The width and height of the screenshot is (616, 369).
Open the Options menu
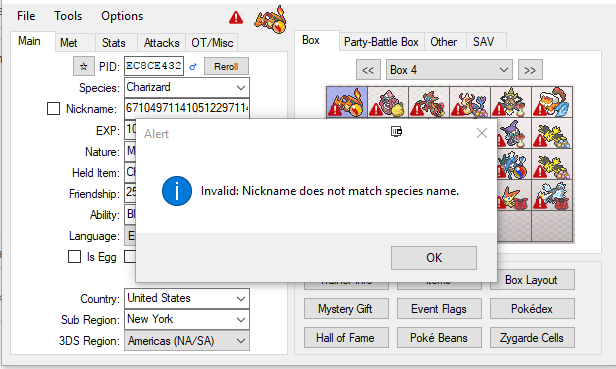click(x=122, y=16)
